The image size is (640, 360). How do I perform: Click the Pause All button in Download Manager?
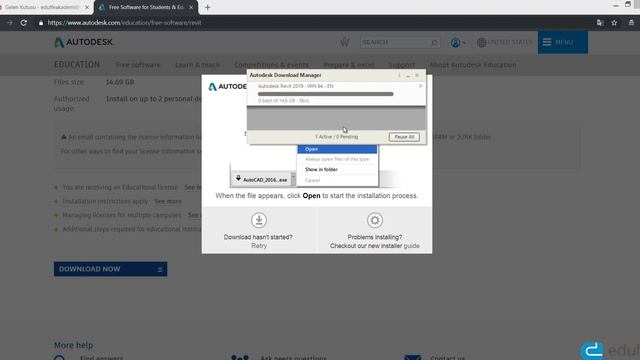coord(404,137)
